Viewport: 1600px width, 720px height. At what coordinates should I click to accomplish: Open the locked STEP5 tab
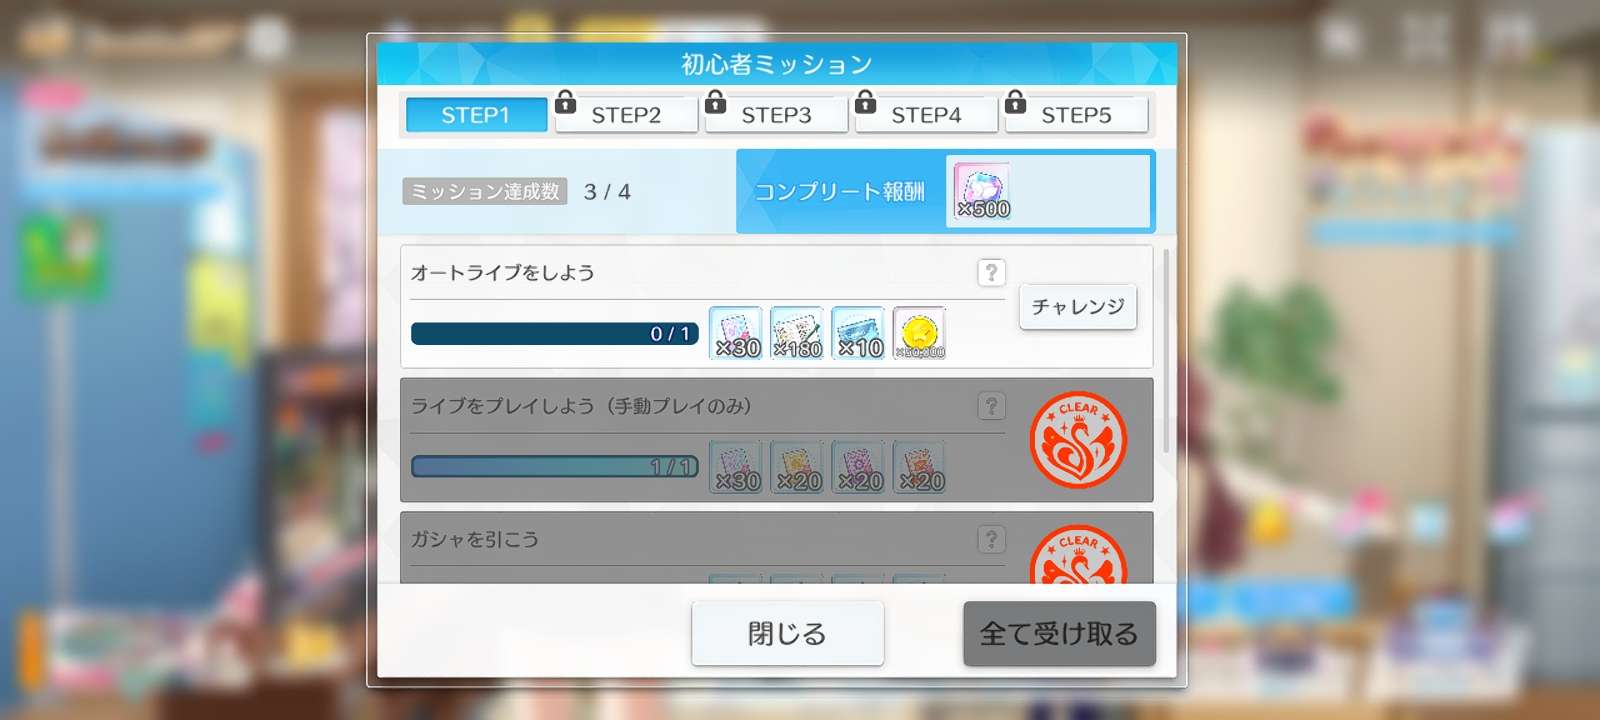pyautogui.click(x=1076, y=115)
